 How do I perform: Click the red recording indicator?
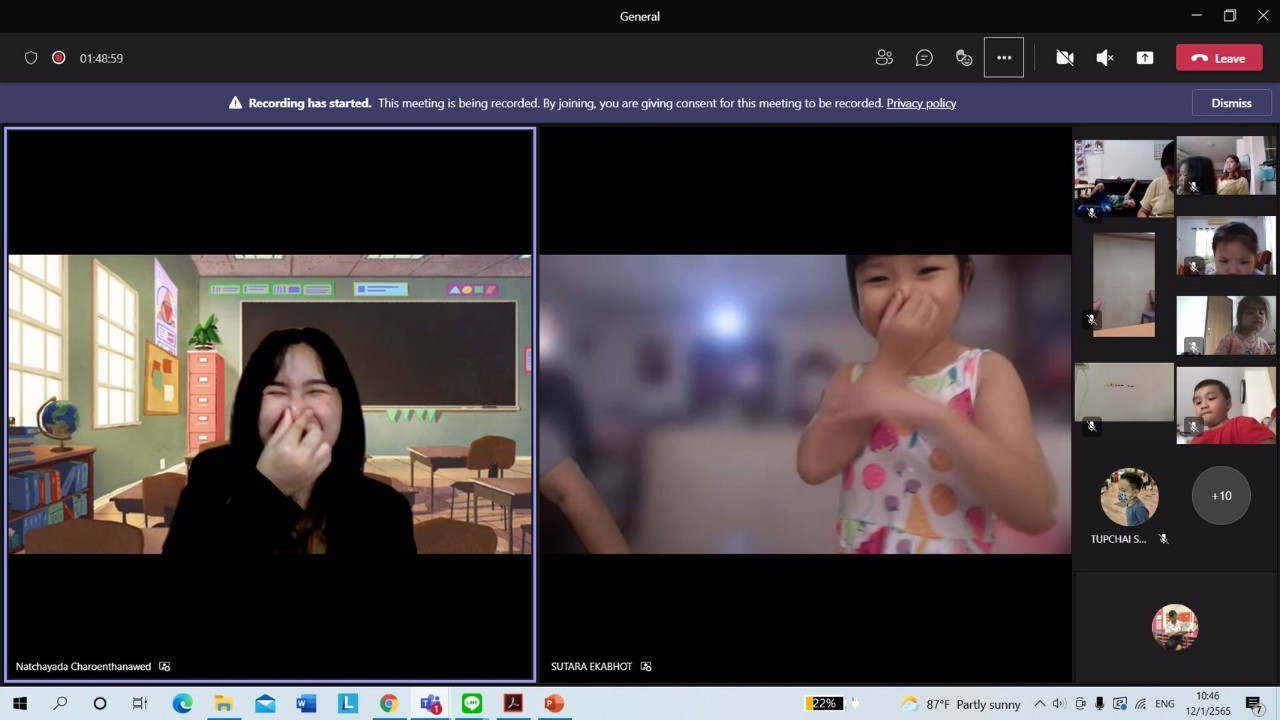(x=59, y=58)
